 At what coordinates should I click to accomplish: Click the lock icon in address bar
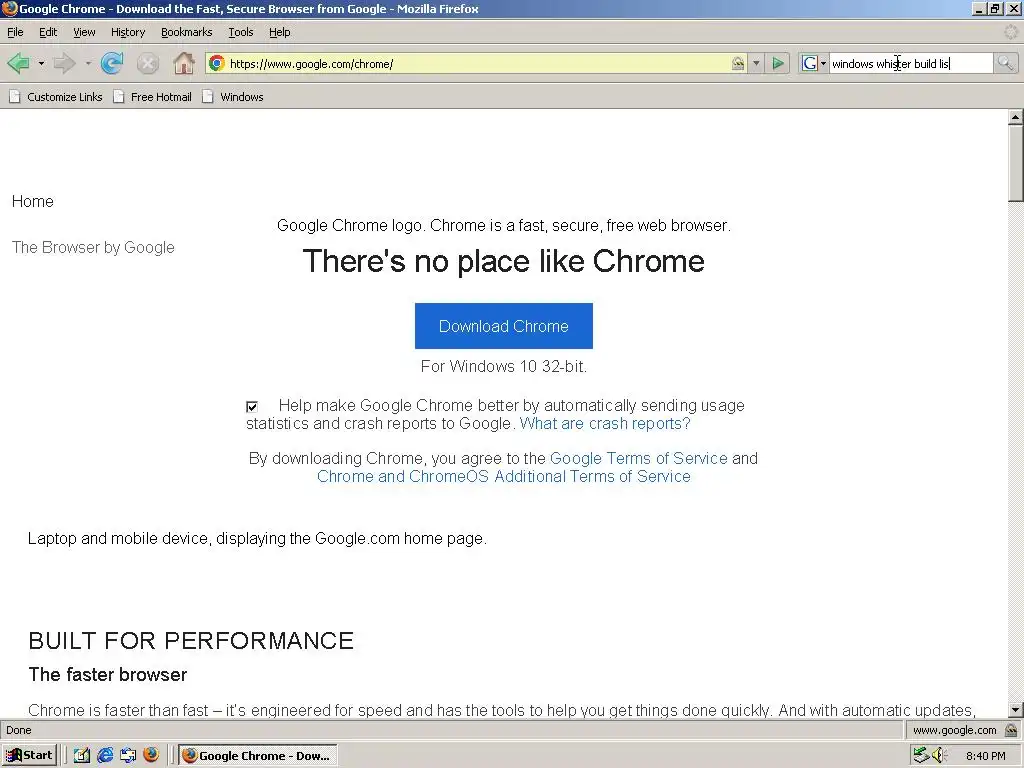(x=737, y=63)
